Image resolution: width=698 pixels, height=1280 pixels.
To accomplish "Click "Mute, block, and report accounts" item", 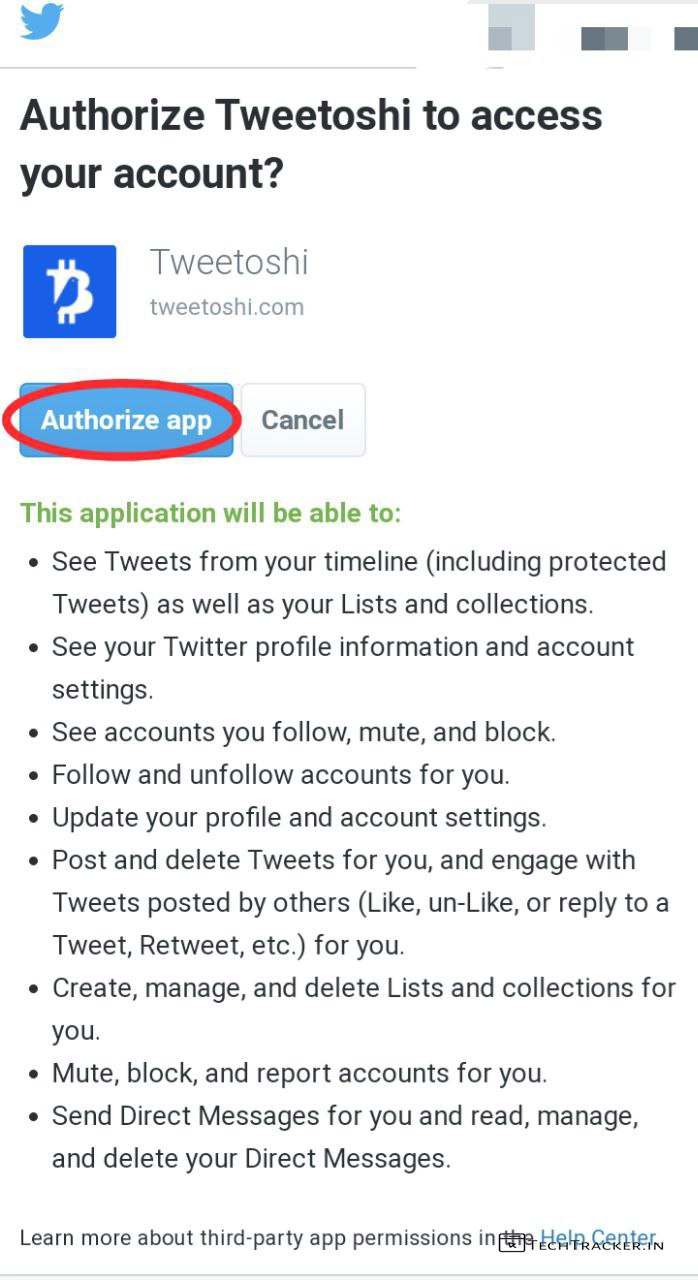I will [x=299, y=1073].
